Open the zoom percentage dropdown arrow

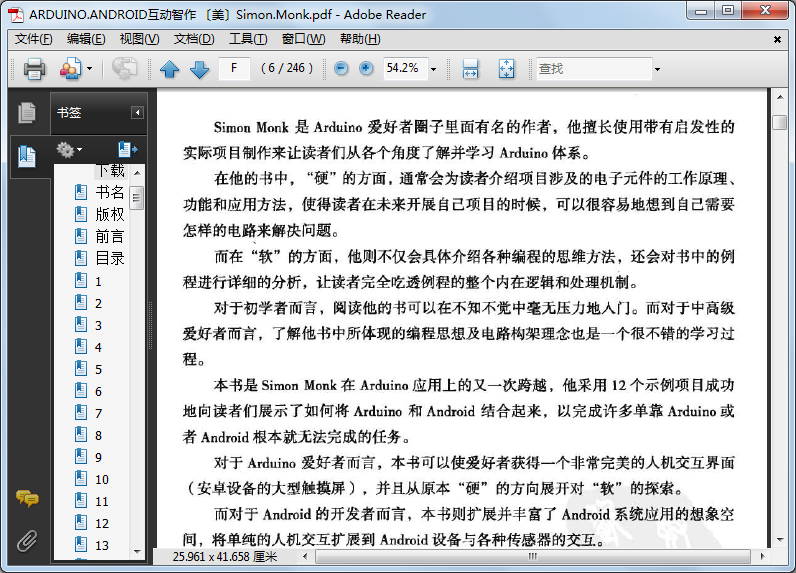coord(433,69)
